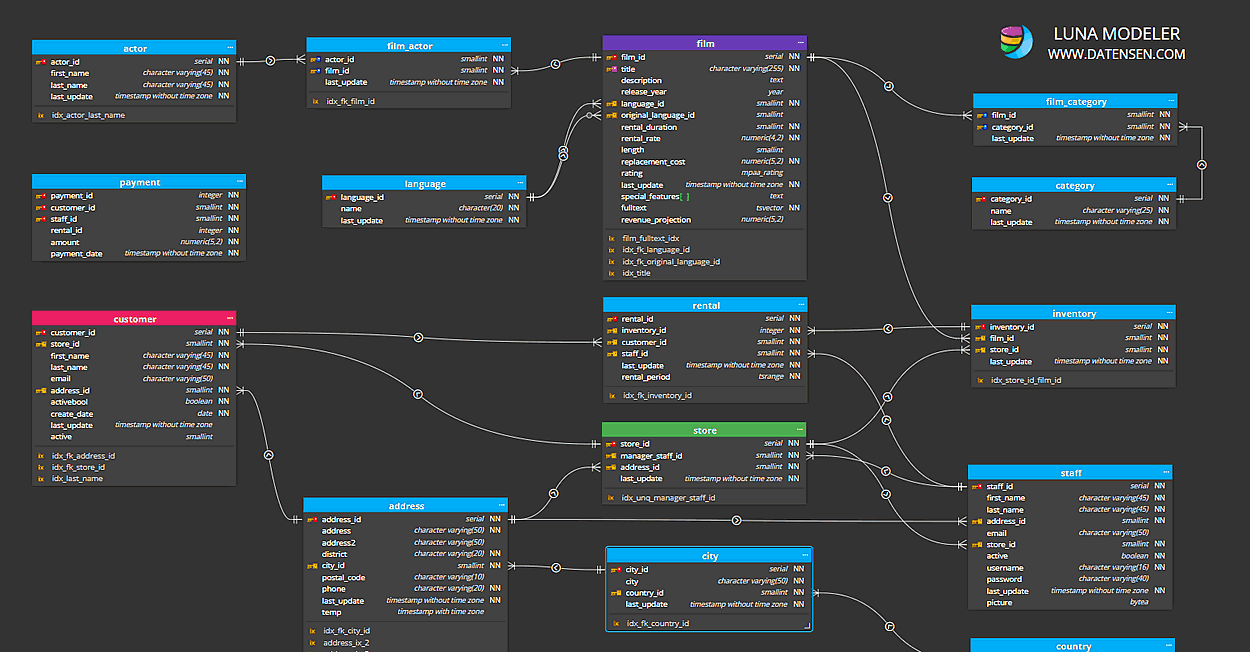The width and height of the screenshot is (1250, 652).
Task: Click the ix icon for film_fulltext_idx index
Action: (610, 236)
